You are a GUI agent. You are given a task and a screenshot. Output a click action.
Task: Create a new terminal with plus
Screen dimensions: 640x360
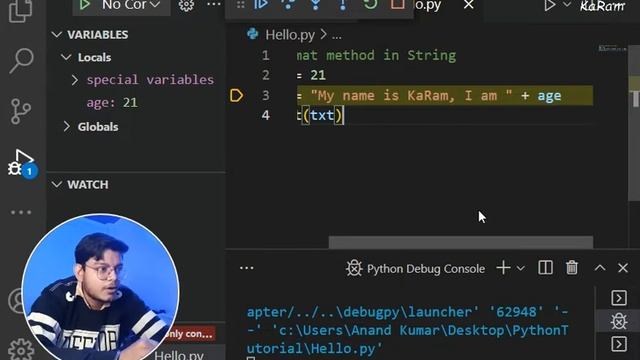coord(503,268)
